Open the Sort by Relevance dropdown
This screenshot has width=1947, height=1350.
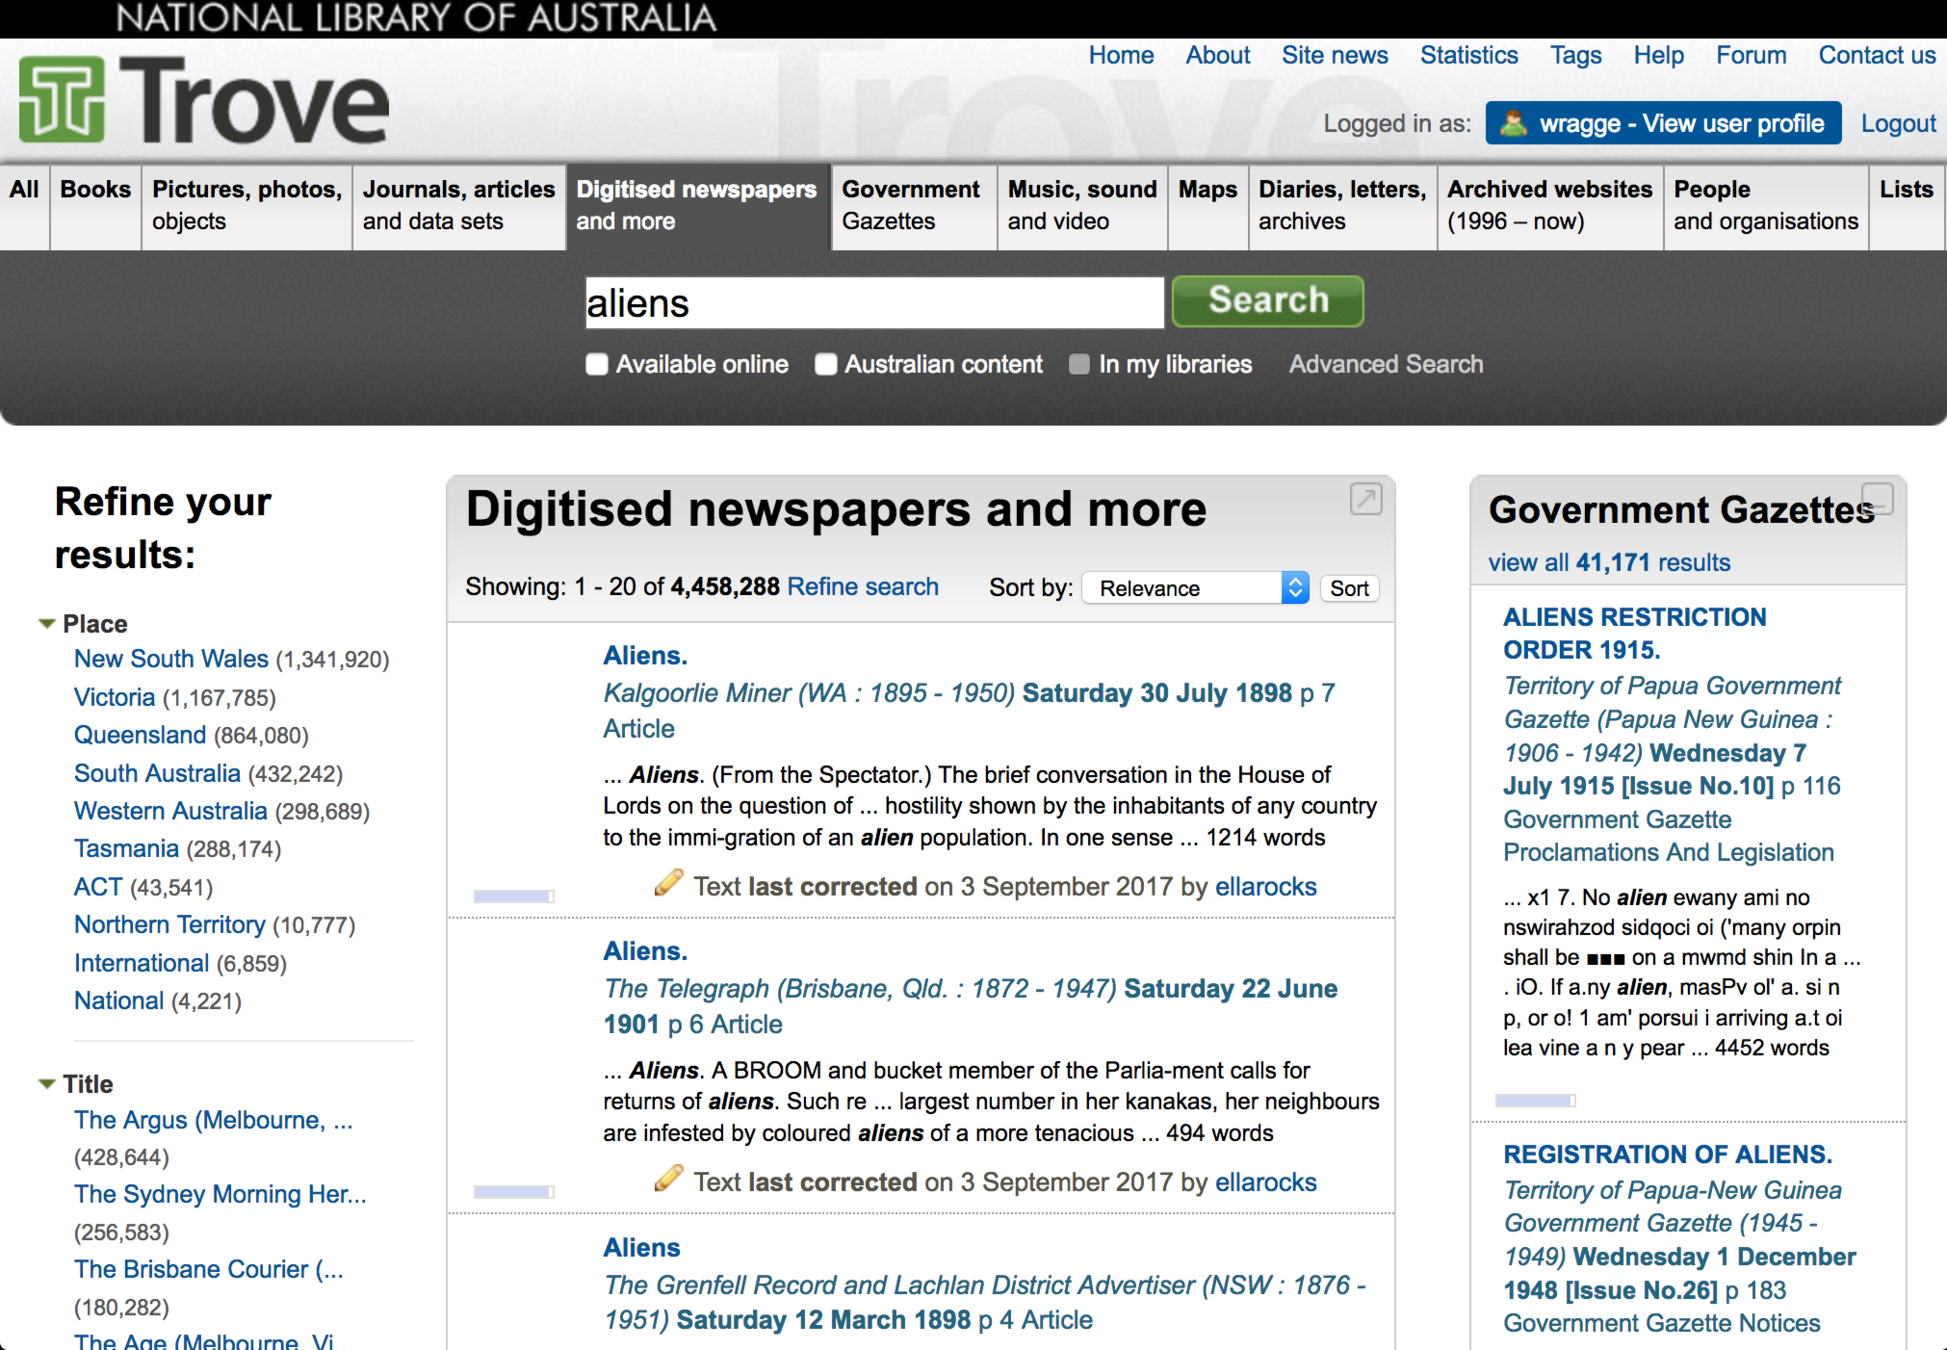pos(1195,588)
